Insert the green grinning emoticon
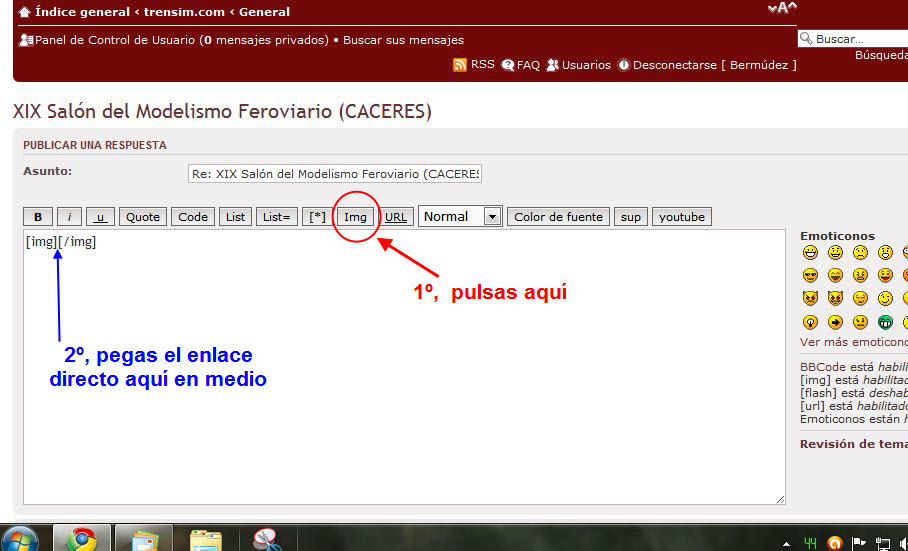 pyautogui.click(x=885, y=322)
